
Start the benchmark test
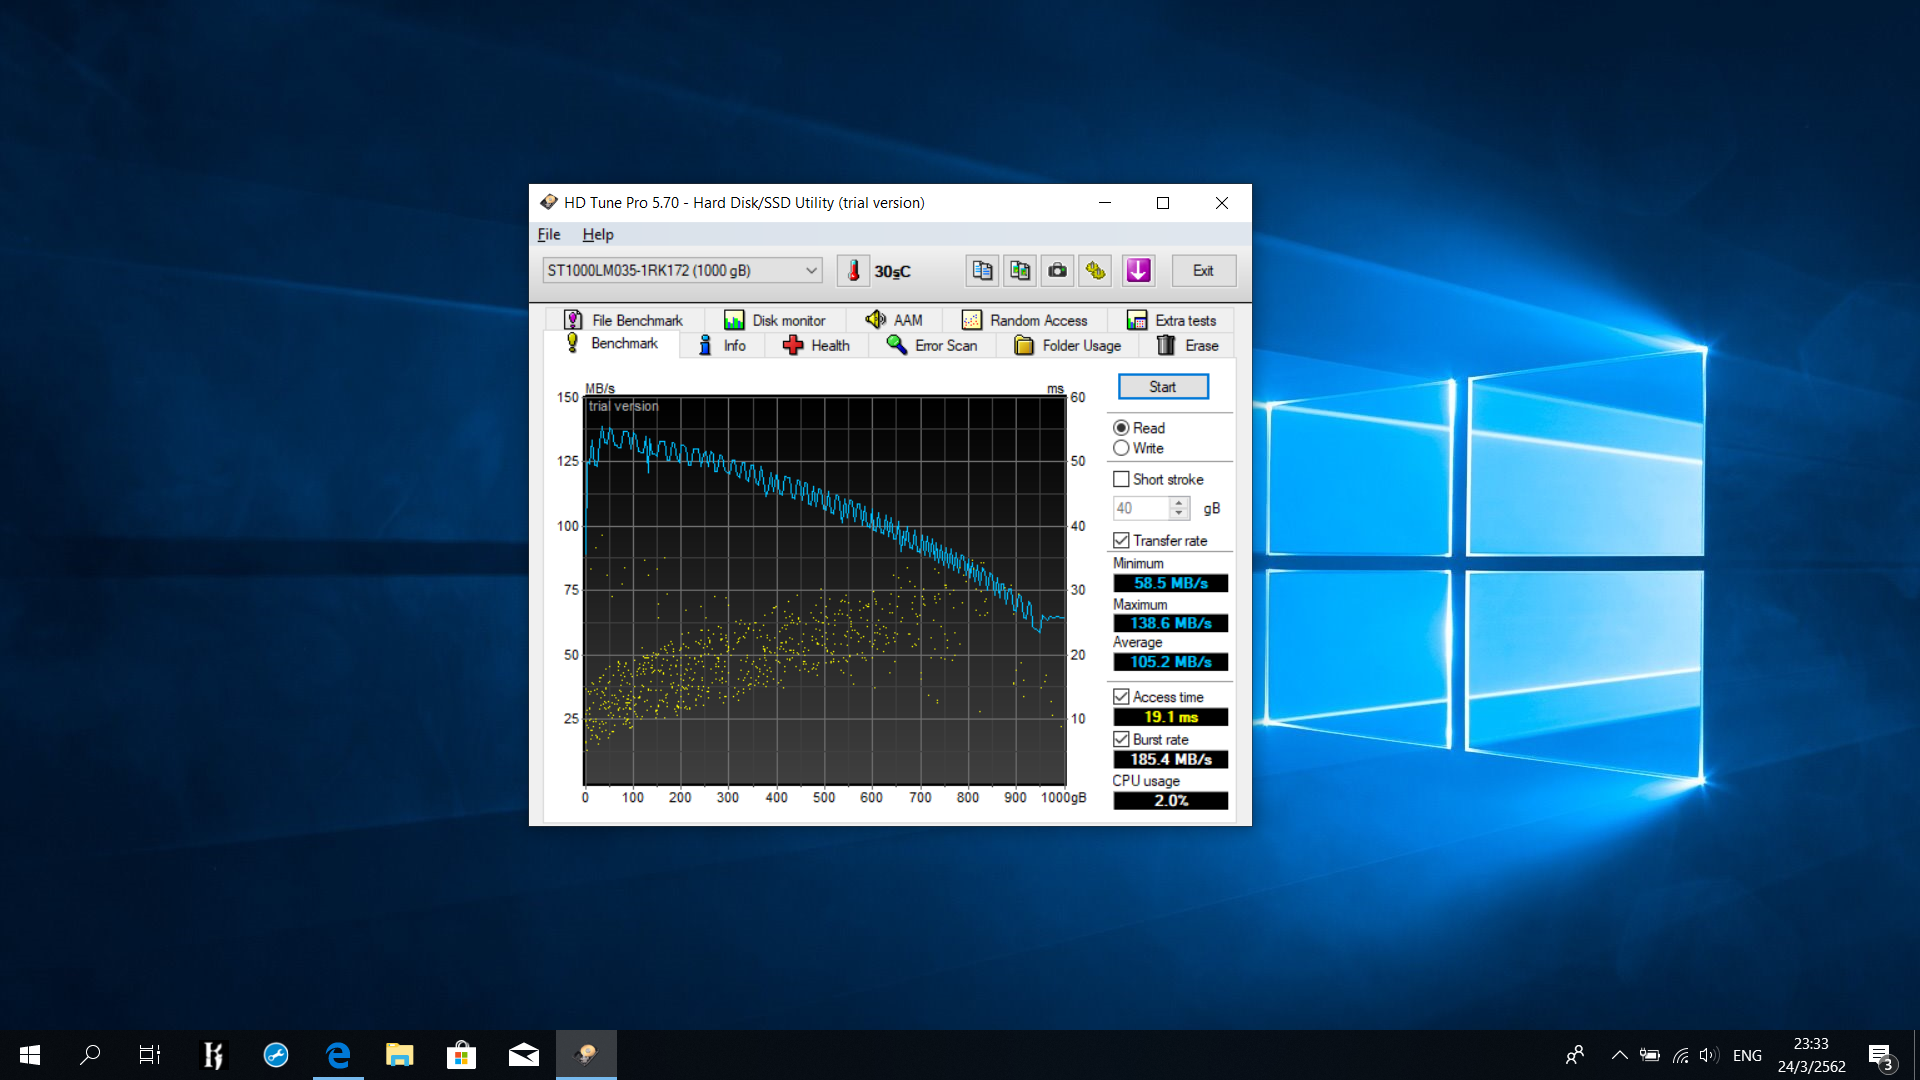(1163, 387)
